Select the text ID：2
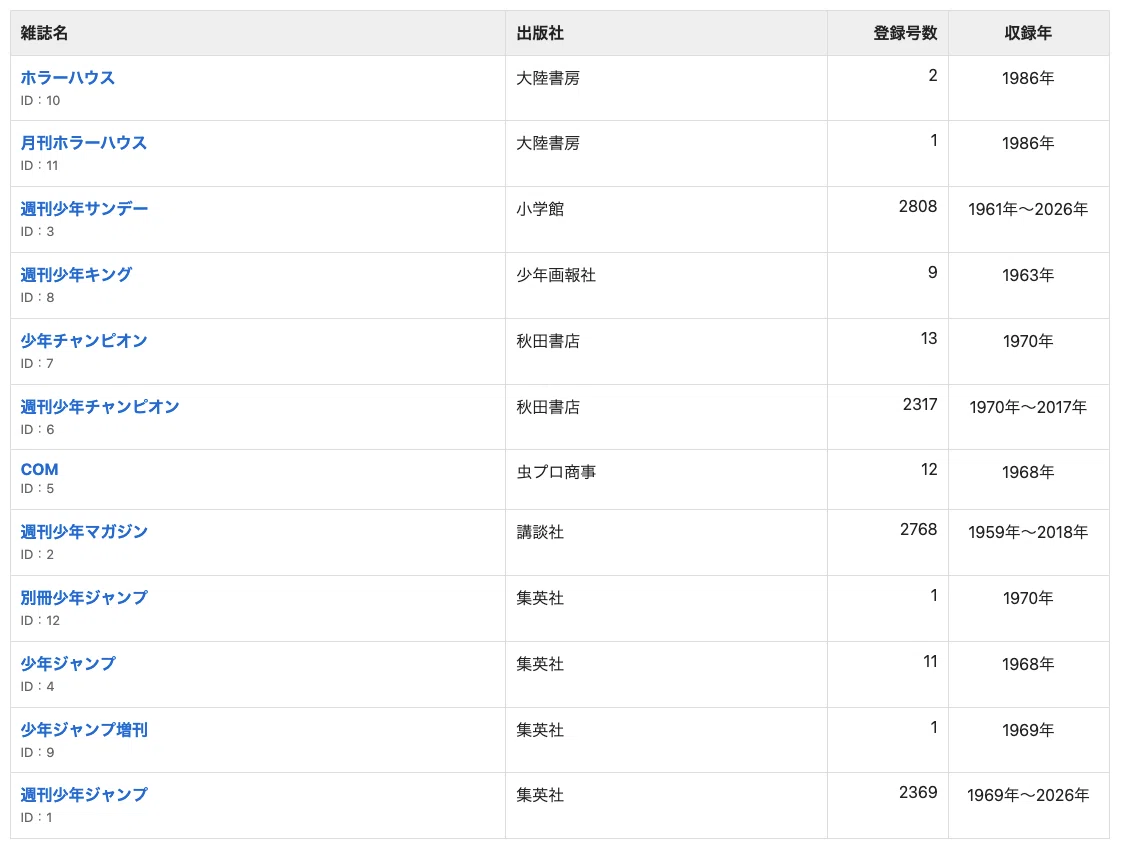The height and width of the screenshot is (851, 1121). point(37,554)
